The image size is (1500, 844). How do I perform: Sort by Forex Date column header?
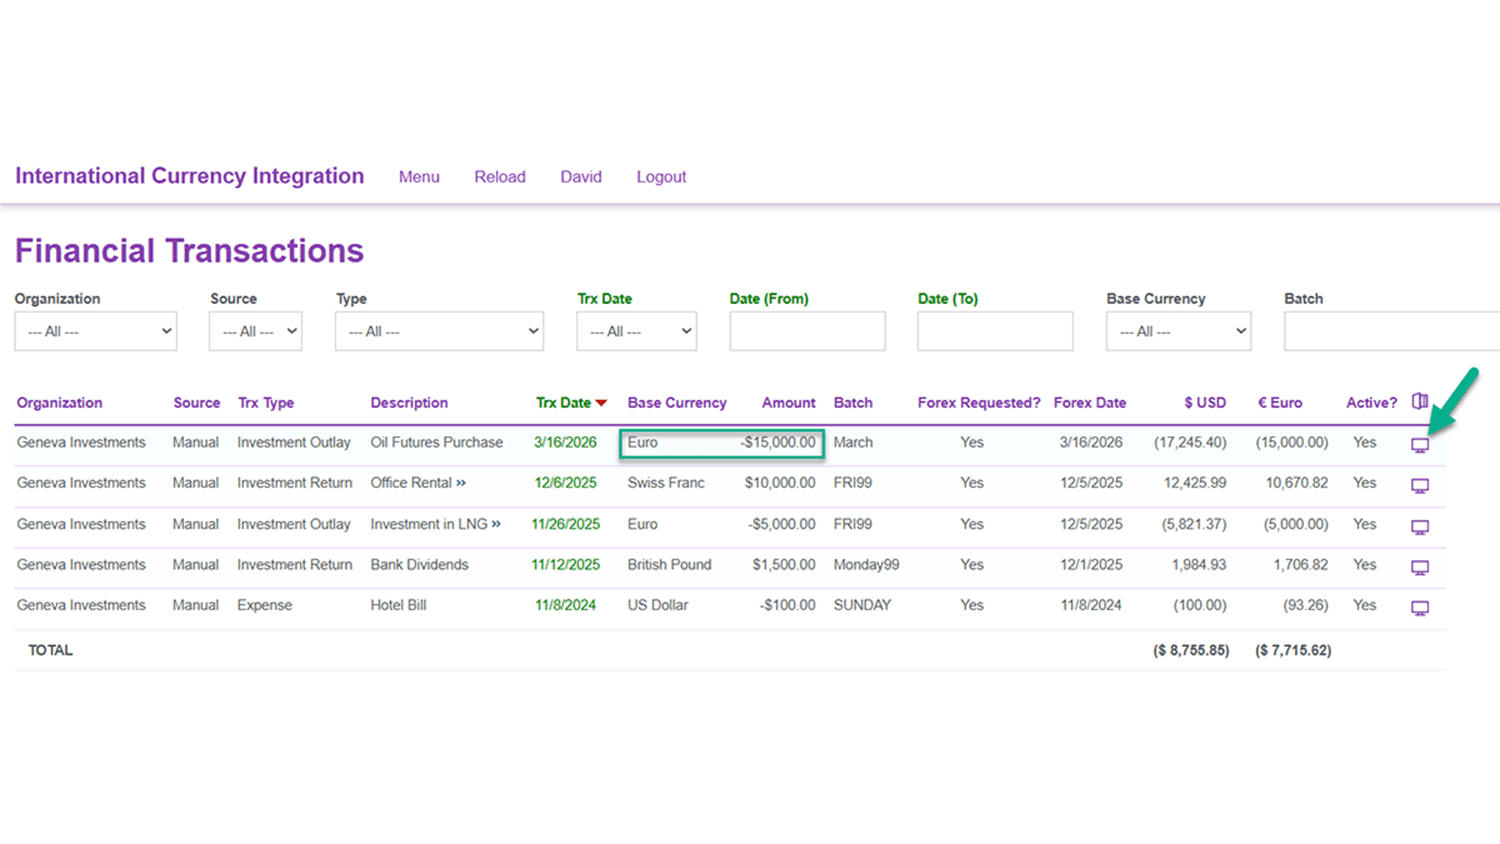pos(1090,403)
